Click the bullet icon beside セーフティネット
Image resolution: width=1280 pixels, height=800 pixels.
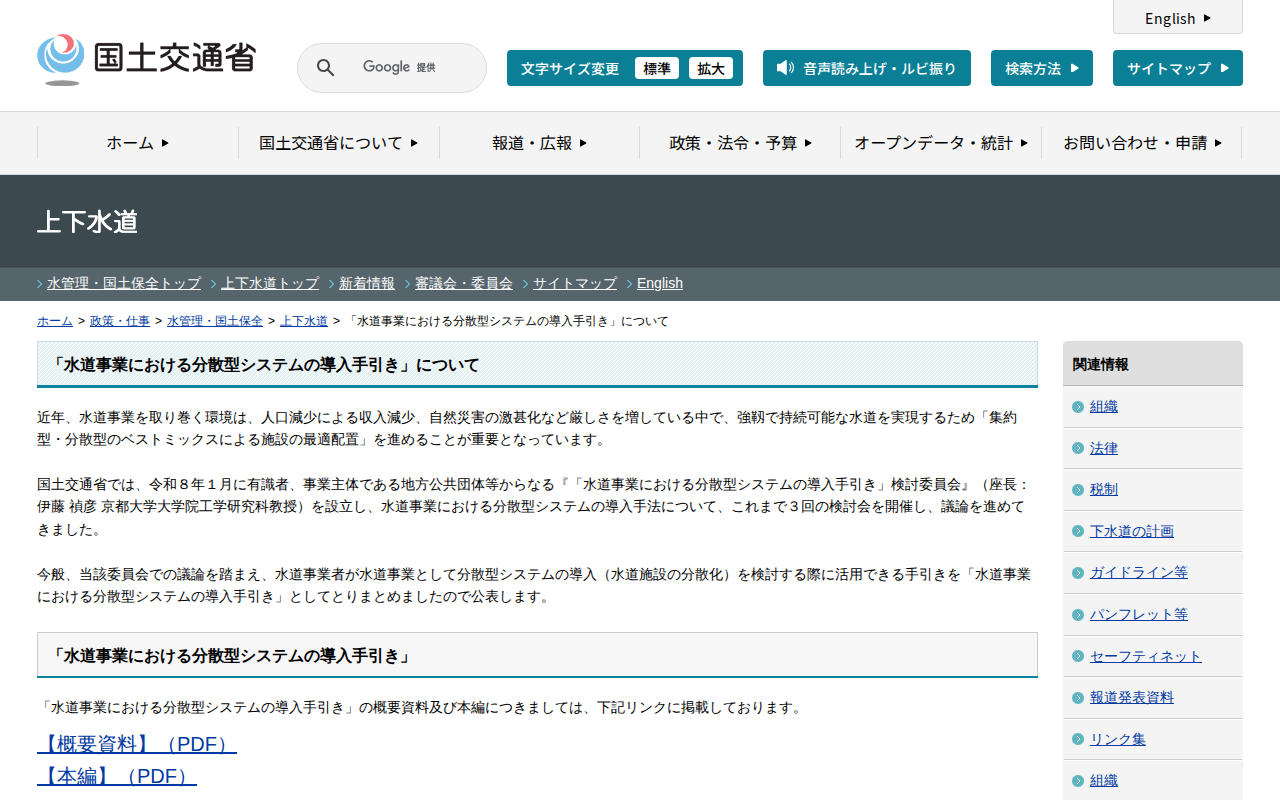(x=1077, y=656)
